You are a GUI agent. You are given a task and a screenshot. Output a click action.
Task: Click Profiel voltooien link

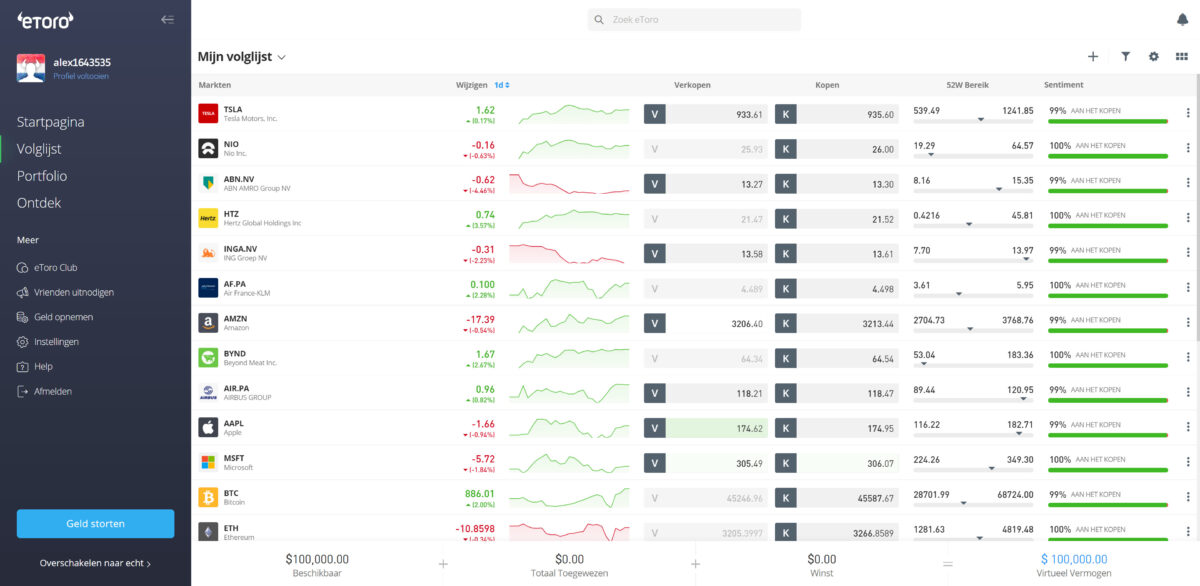pos(81,76)
